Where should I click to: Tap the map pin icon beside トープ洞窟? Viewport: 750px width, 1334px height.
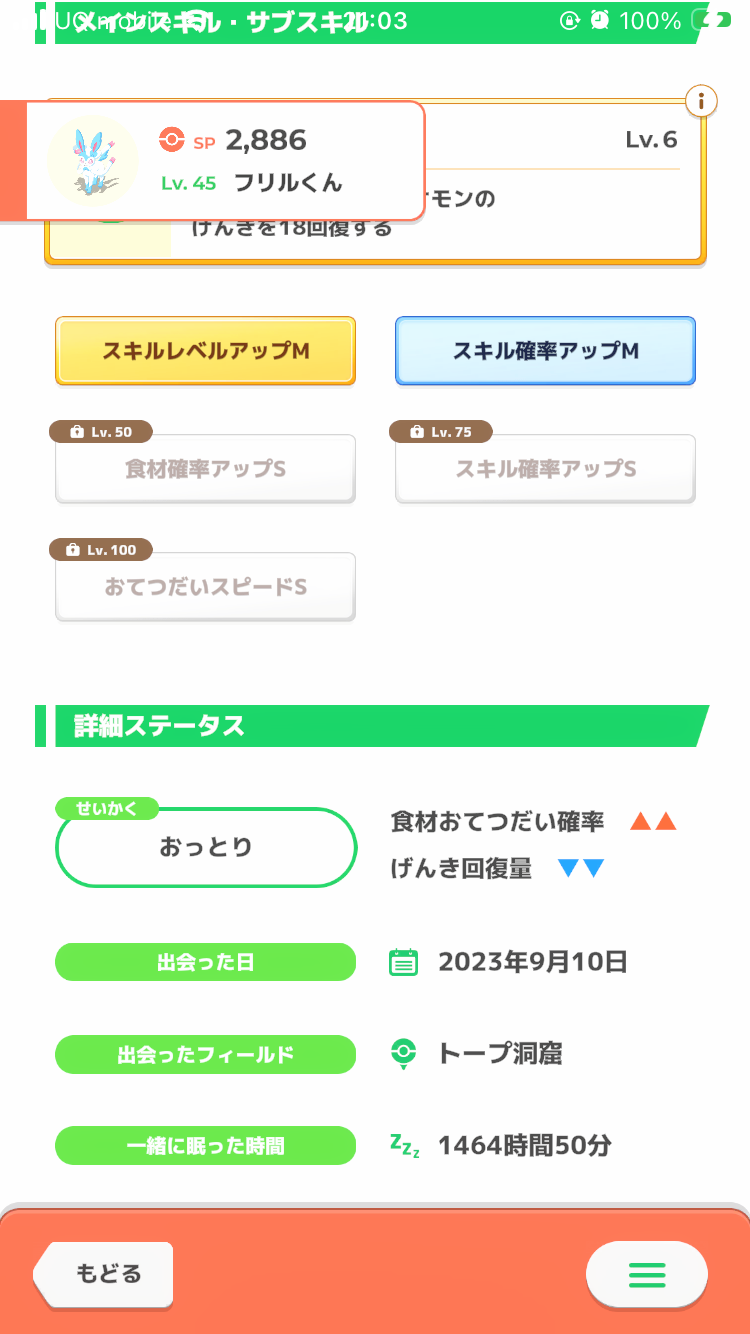pos(403,1054)
